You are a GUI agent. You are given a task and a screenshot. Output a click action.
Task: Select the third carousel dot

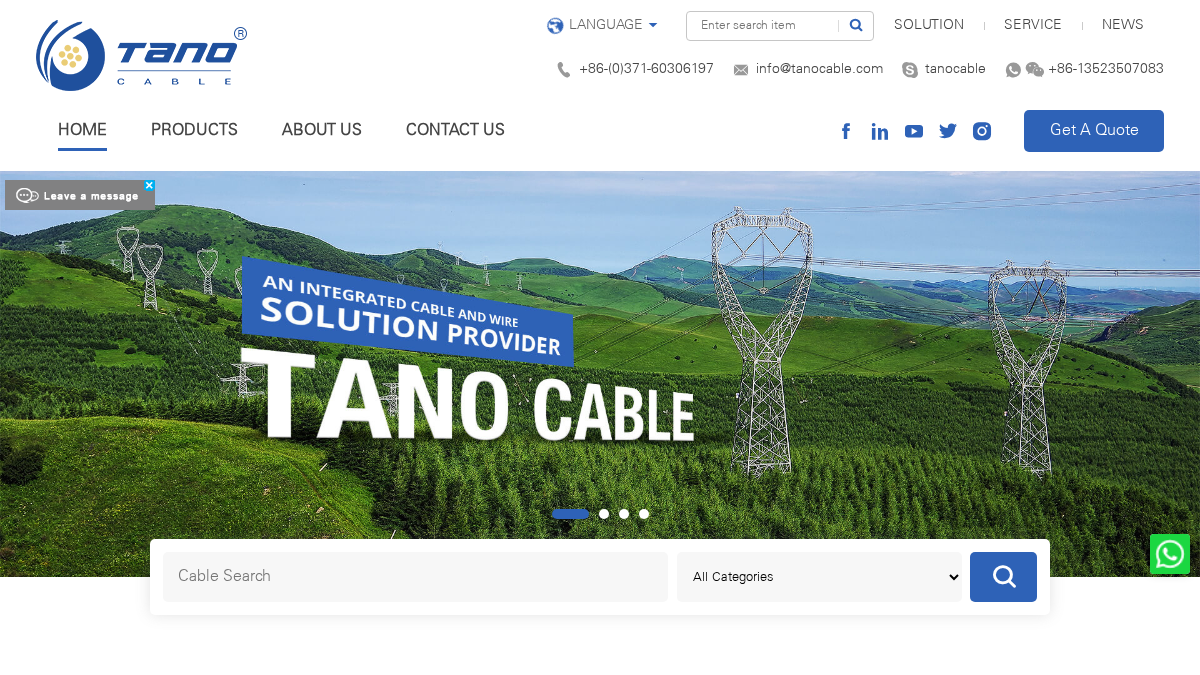click(624, 514)
